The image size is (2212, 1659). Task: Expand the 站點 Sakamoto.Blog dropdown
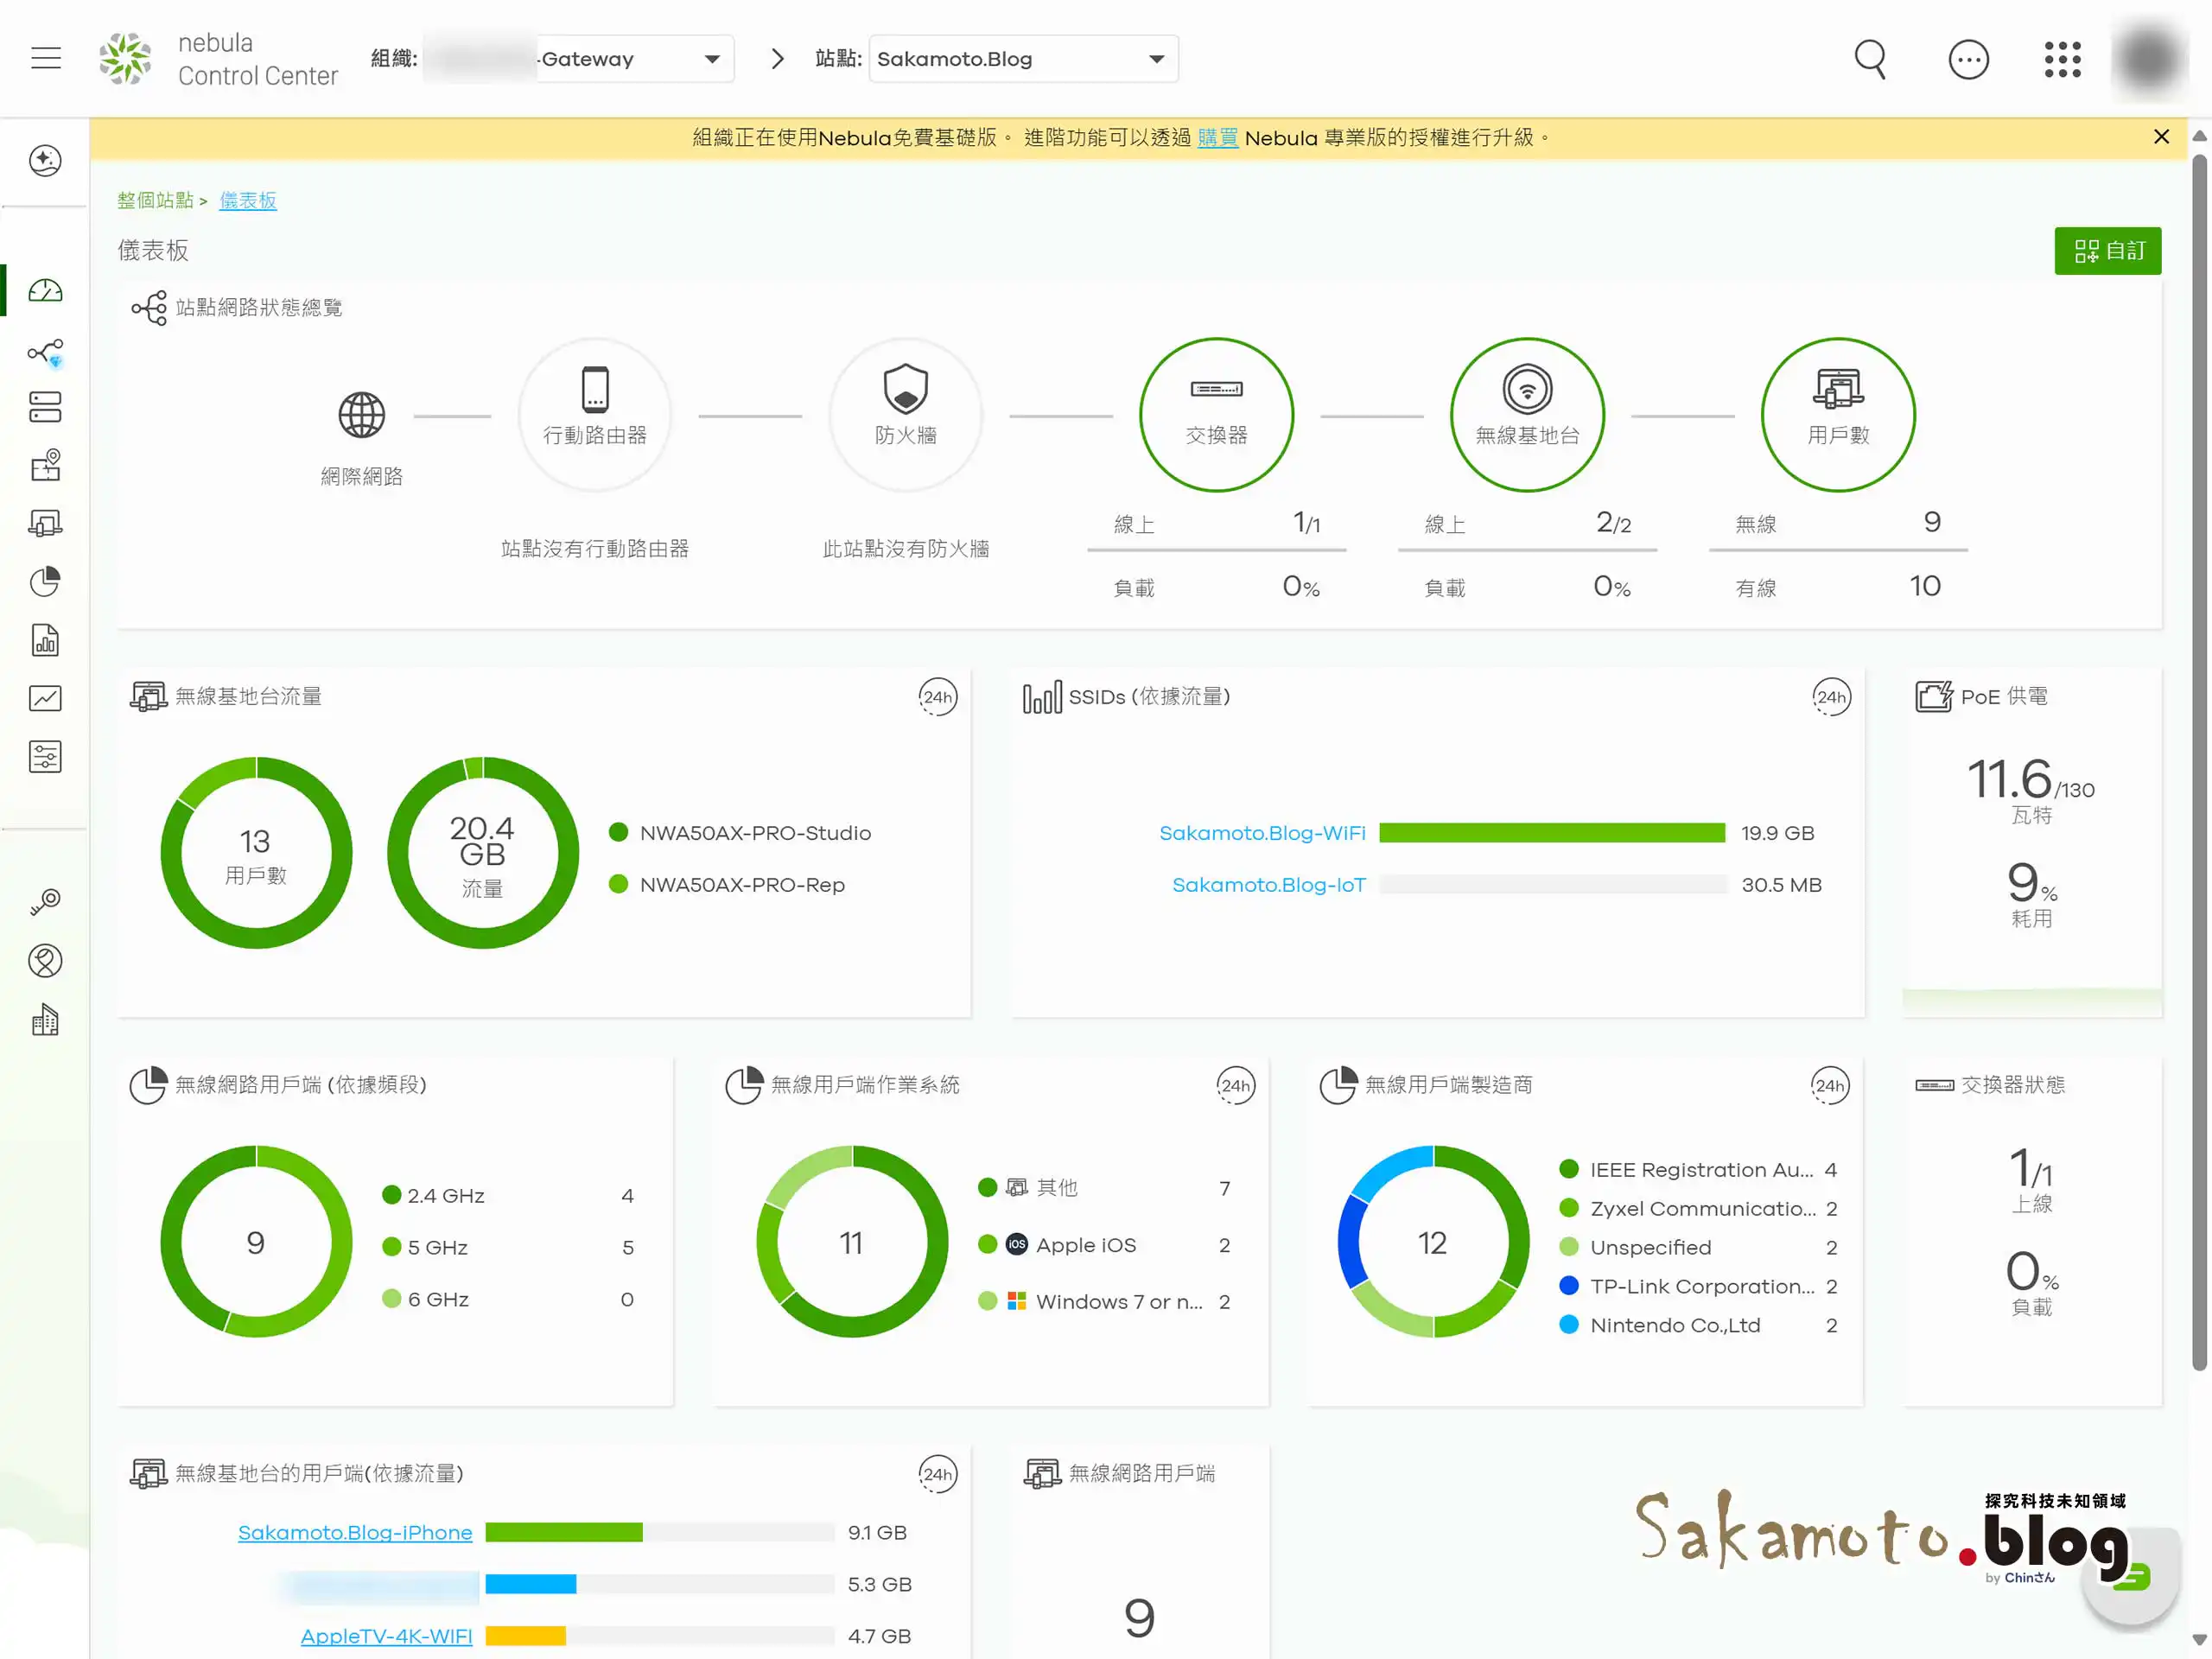(1156, 59)
